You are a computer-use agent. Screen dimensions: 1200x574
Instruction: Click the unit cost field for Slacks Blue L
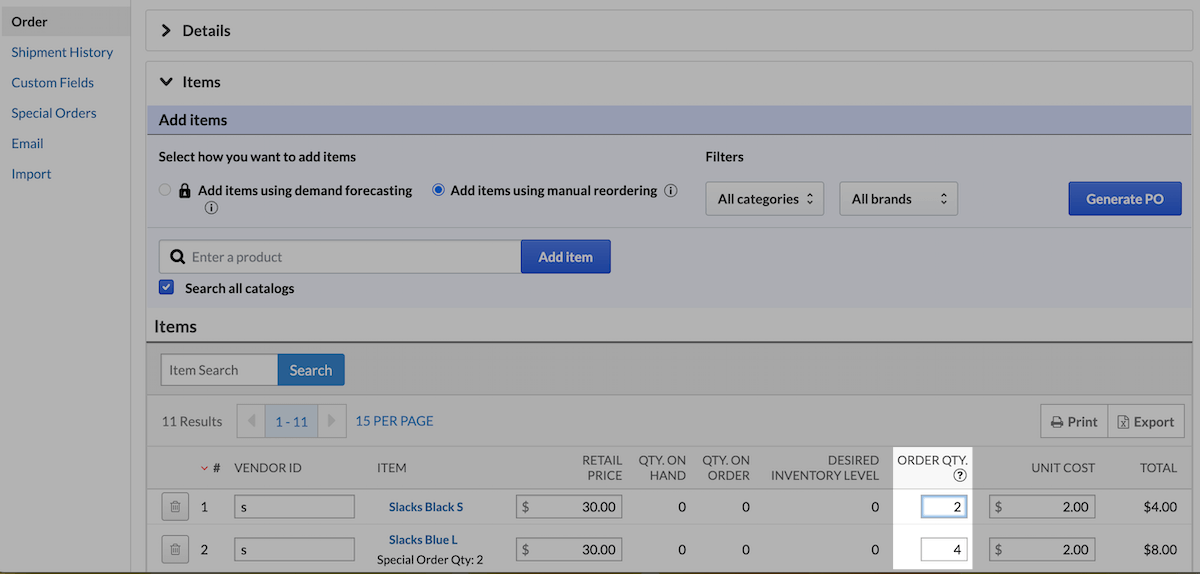coord(1043,549)
